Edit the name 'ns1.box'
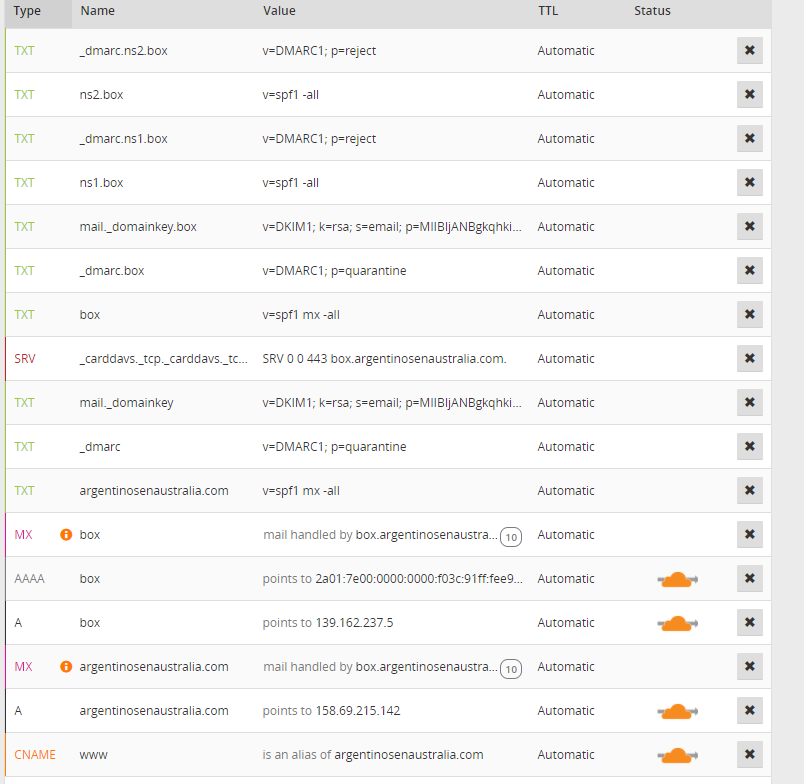 tap(102, 183)
